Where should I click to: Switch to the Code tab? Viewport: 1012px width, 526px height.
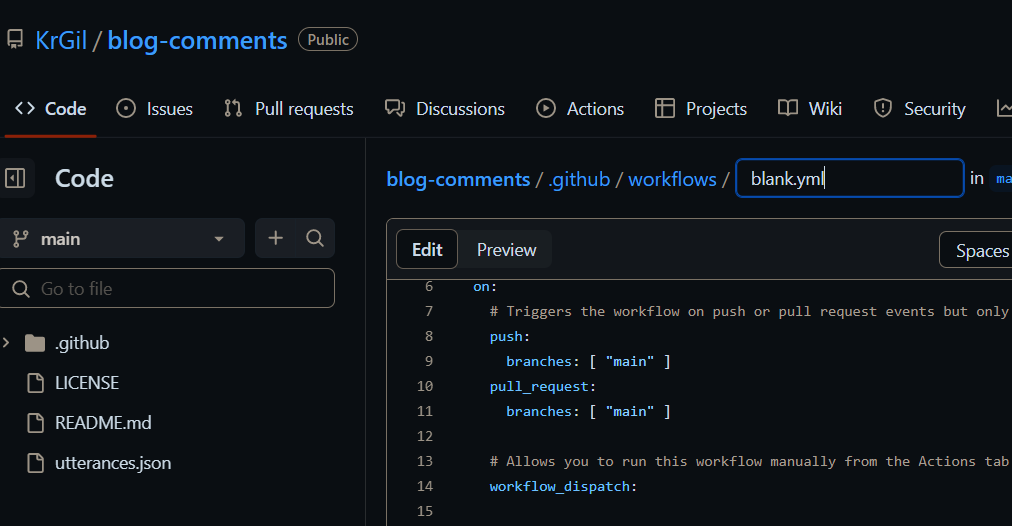click(x=51, y=108)
